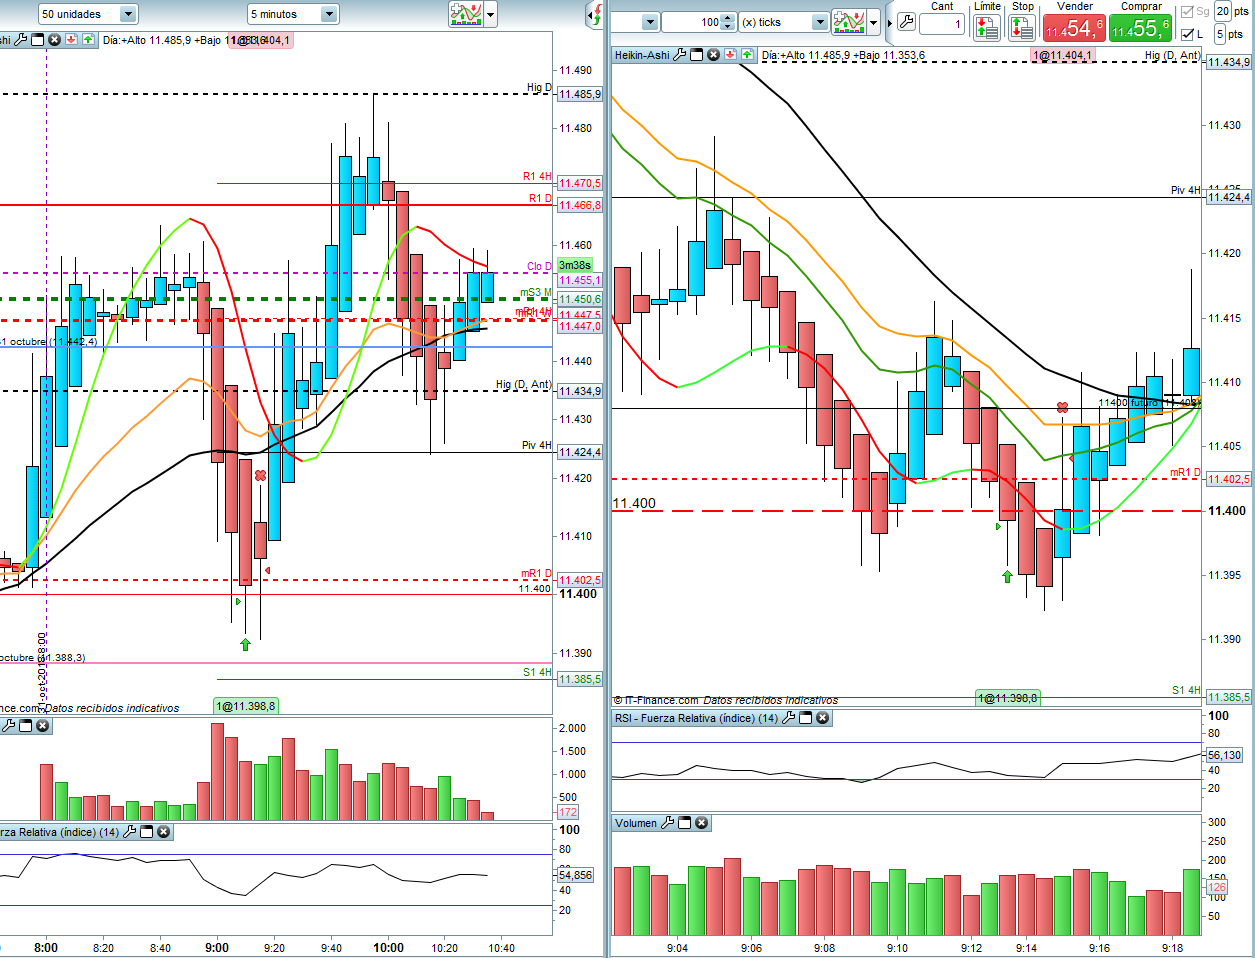Open the '5 minutos' timeframe dropdown
Viewport: 1255px width, 958px height.
(x=293, y=14)
